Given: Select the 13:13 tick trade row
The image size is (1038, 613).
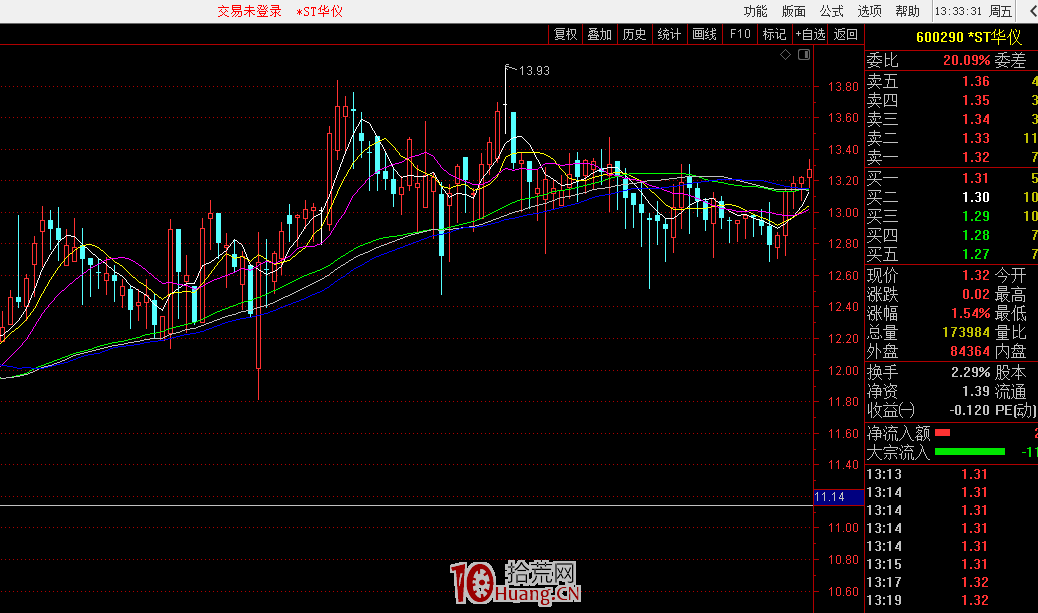Looking at the screenshot, I should coord(951,474).
